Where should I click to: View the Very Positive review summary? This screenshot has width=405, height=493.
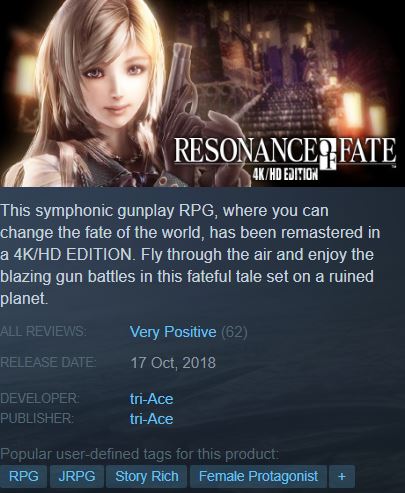[173, 332]
